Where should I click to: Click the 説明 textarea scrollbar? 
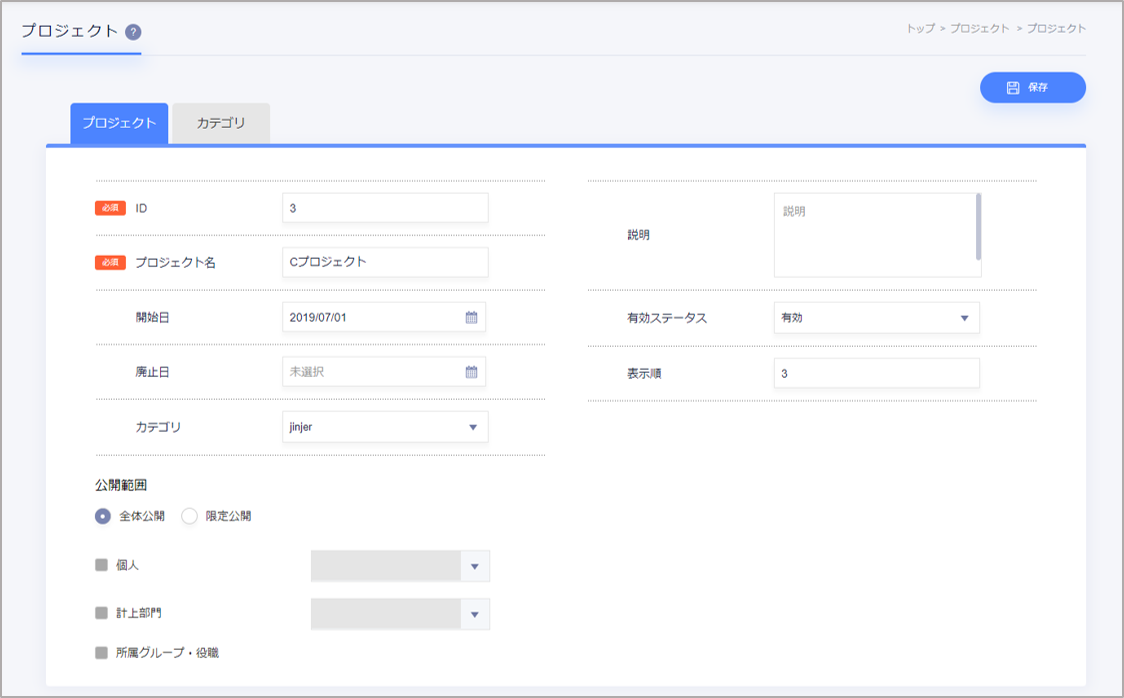(x=978, y=226)
